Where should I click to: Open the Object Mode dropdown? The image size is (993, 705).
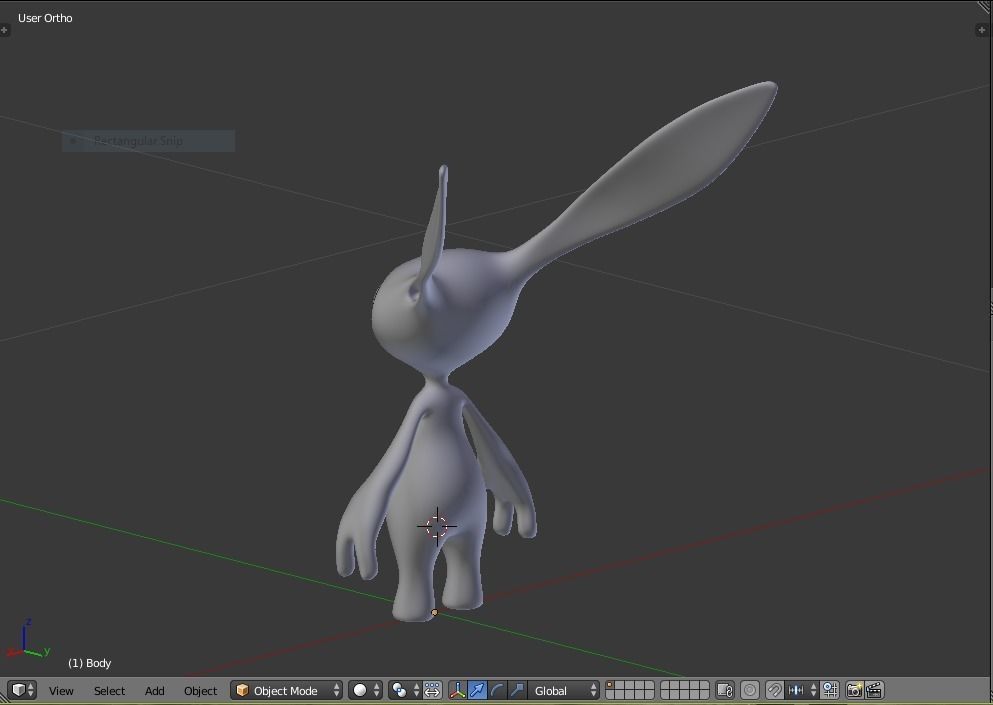(x=286, y=690)
